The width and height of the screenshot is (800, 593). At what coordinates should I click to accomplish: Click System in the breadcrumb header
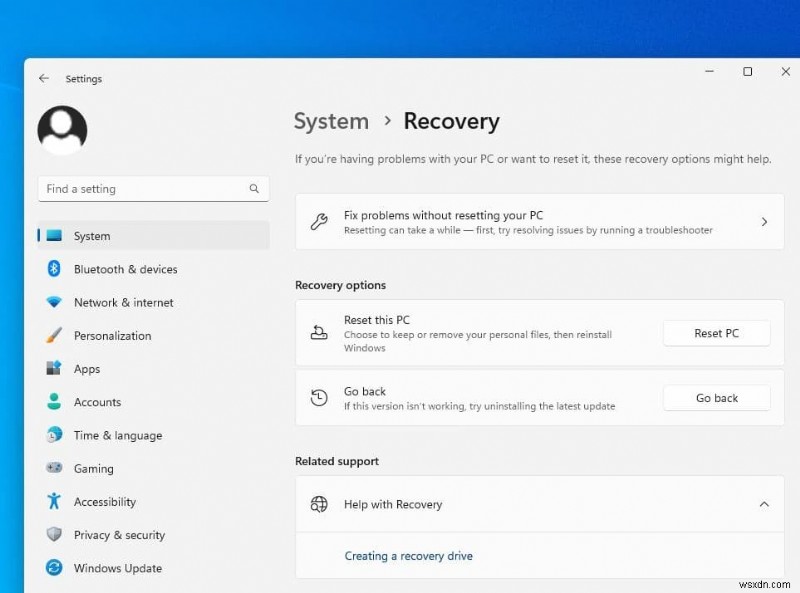(x=331, y=121)
